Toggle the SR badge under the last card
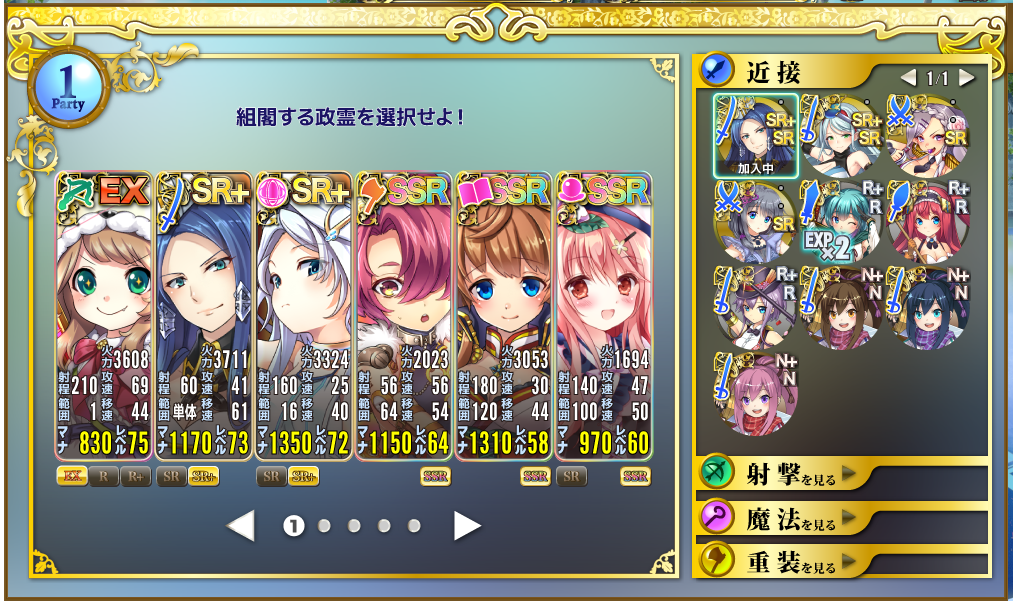1013x606 pixels. (571, 477)
